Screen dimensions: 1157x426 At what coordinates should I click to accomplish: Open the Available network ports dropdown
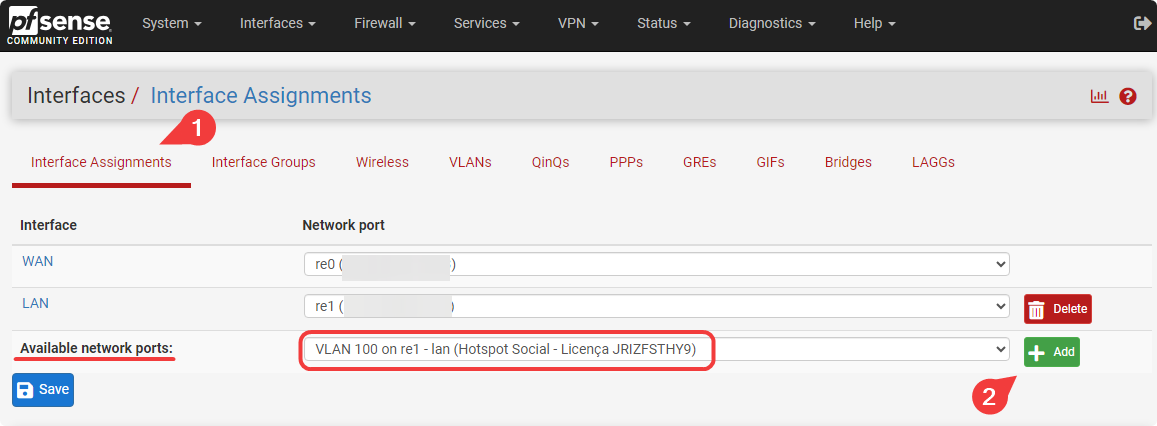tap(656, 349)
